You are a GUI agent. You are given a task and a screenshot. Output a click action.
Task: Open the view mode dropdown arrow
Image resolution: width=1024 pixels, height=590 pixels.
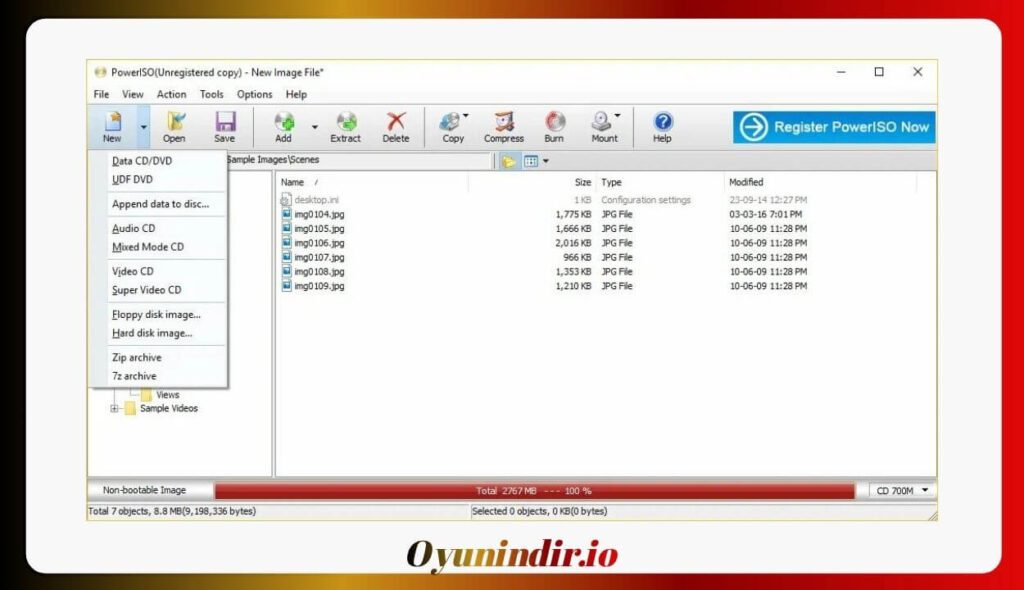click(x=546, y=161)
